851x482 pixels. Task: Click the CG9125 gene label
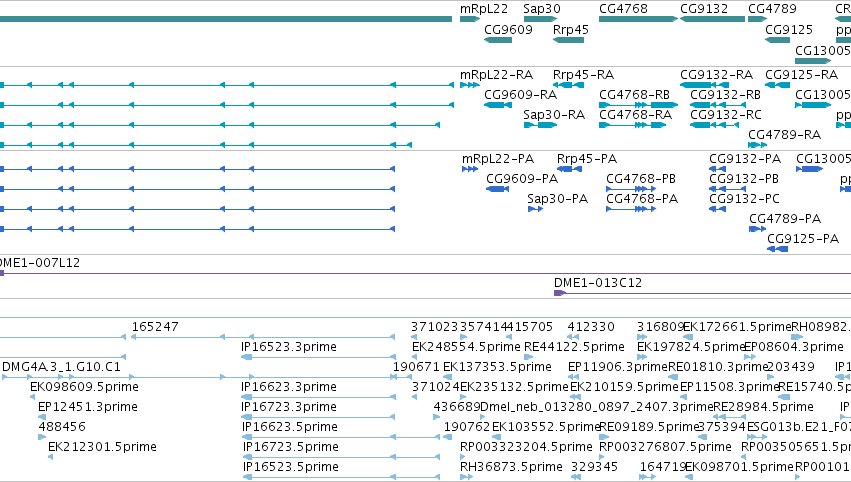coord(789,30)
